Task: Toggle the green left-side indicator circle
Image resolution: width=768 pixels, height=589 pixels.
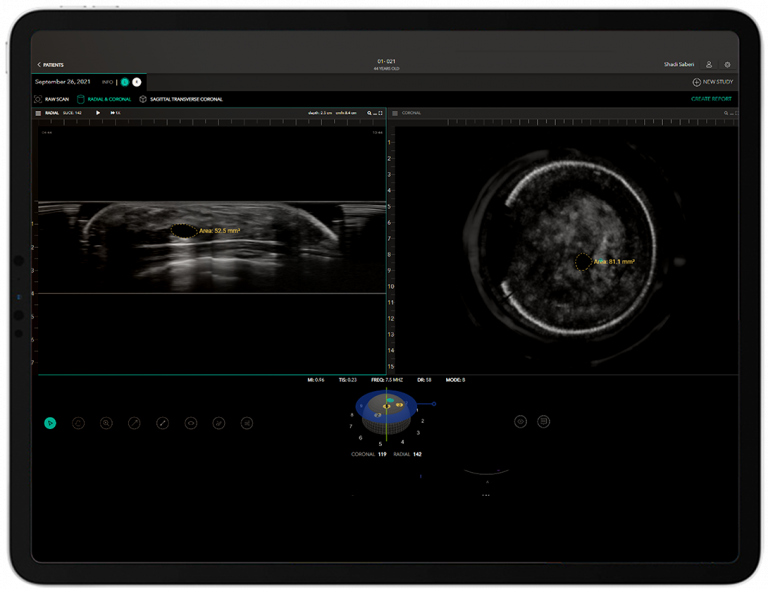Action: pyautogui.click(x=125, y=82)
